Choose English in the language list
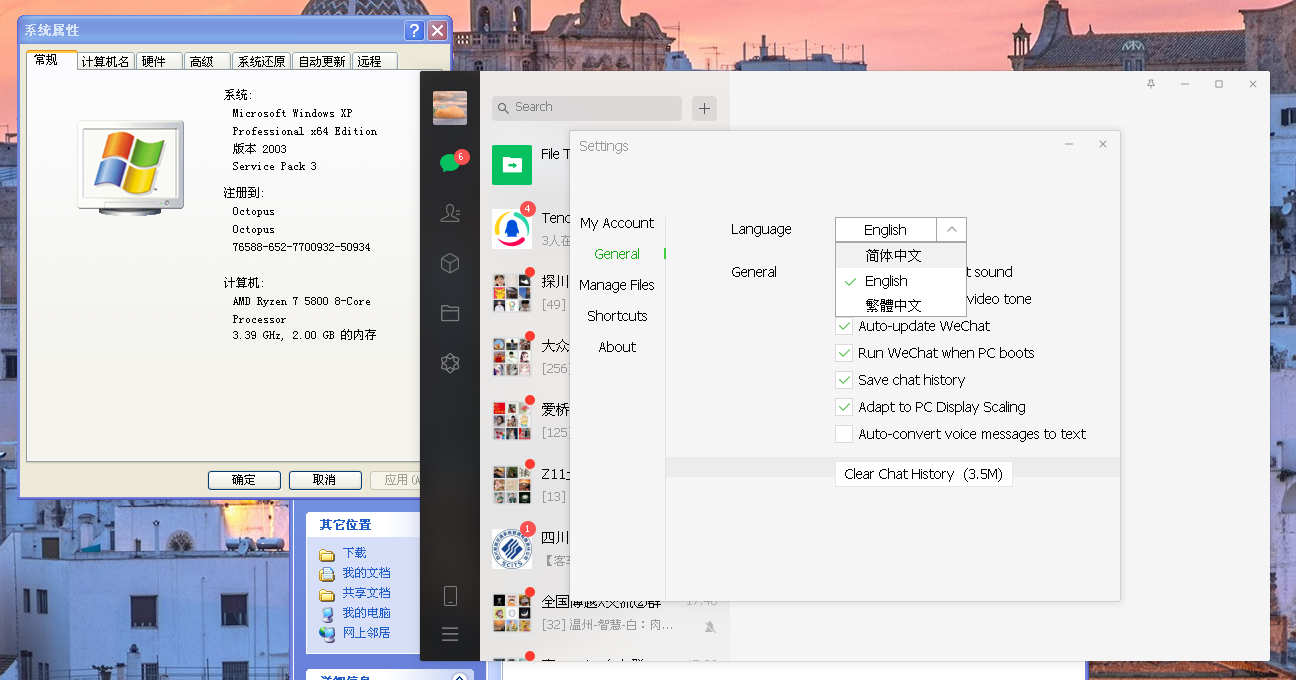The image size is (1296, 680). pos(901,281)
